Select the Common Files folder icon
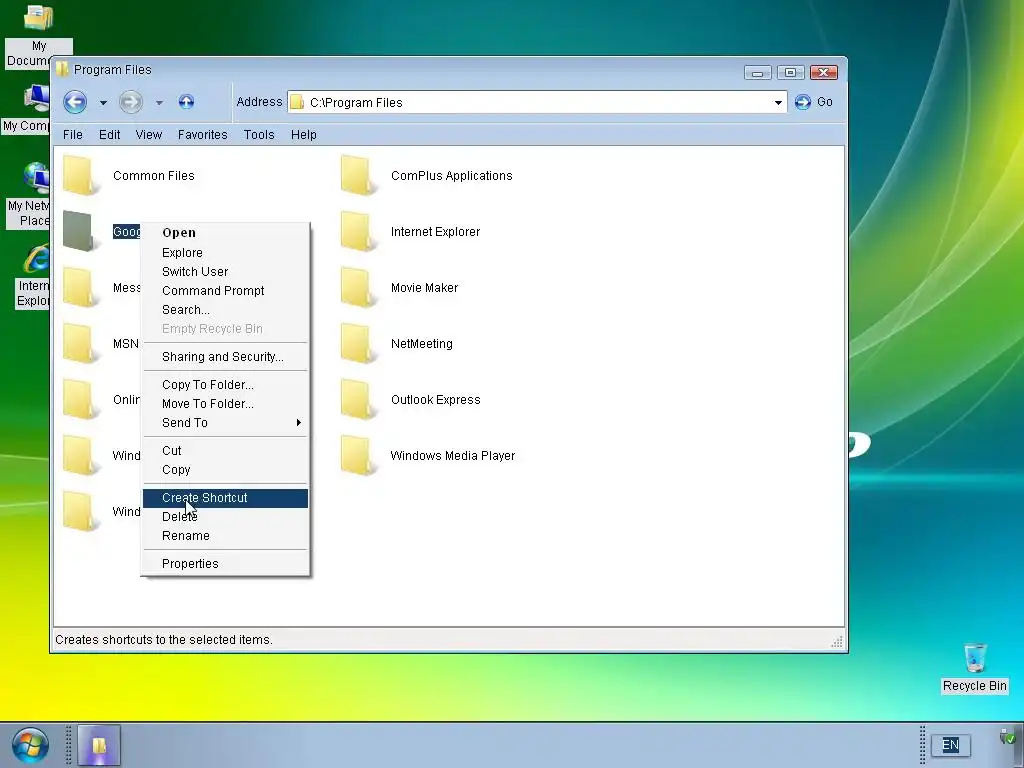 pyautogui.click(x=80, y=175)
